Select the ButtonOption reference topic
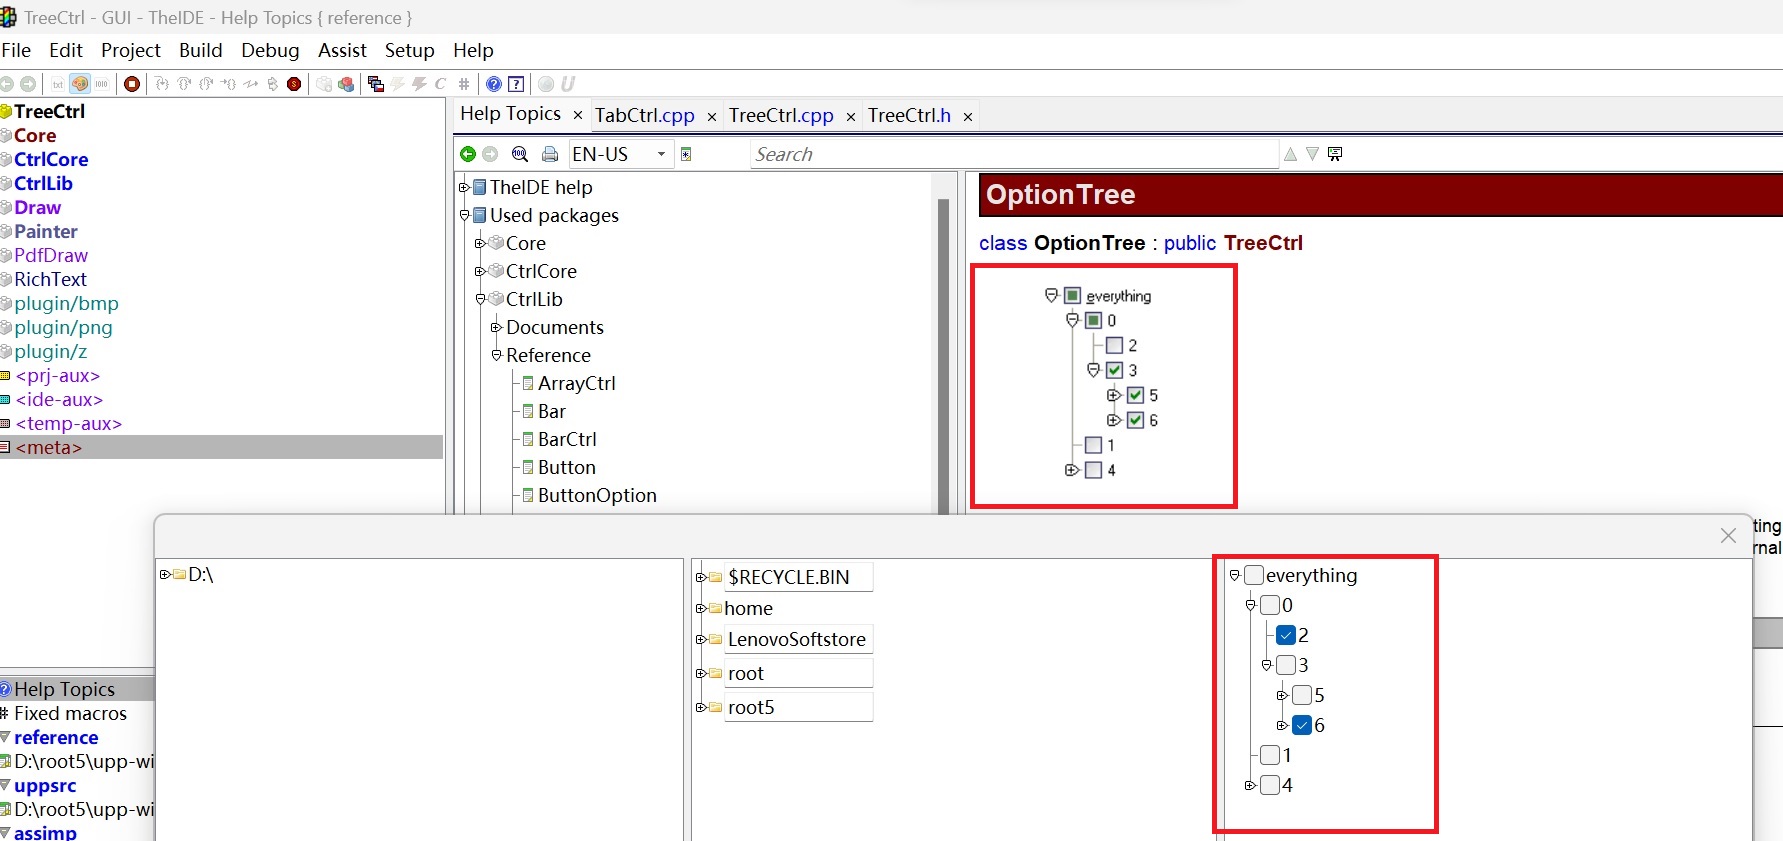Image resolution: width=1783 pixels, height=841 pixels. [x=596, y=495]
